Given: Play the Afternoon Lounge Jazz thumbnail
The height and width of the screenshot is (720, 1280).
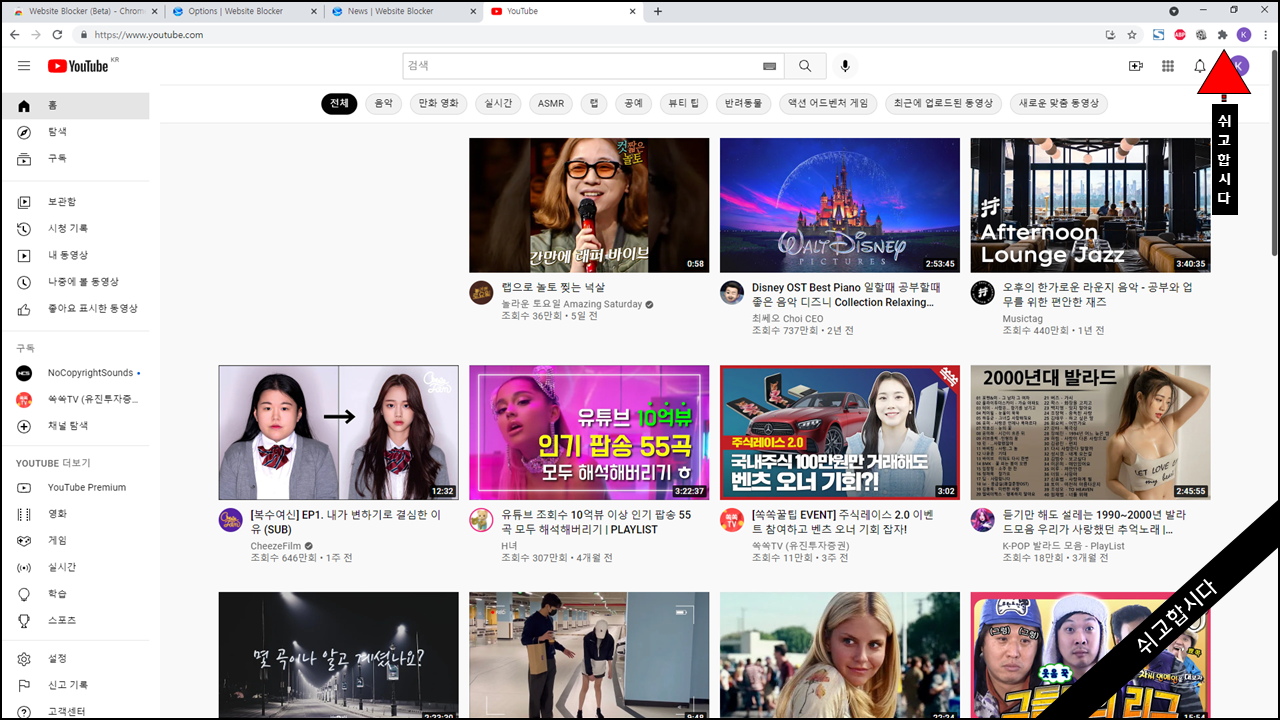Looking at the screenshot, I should pos(1090,205).
